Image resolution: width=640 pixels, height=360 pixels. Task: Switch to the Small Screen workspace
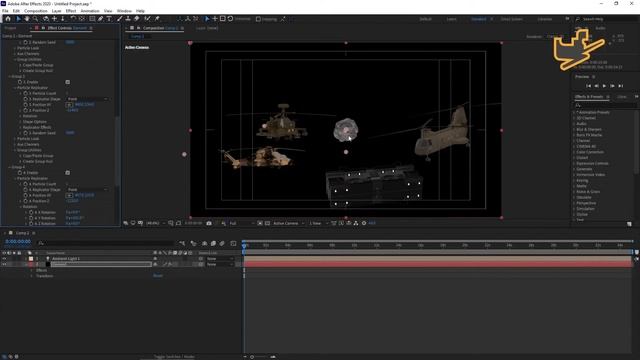[x=511, y=19]
